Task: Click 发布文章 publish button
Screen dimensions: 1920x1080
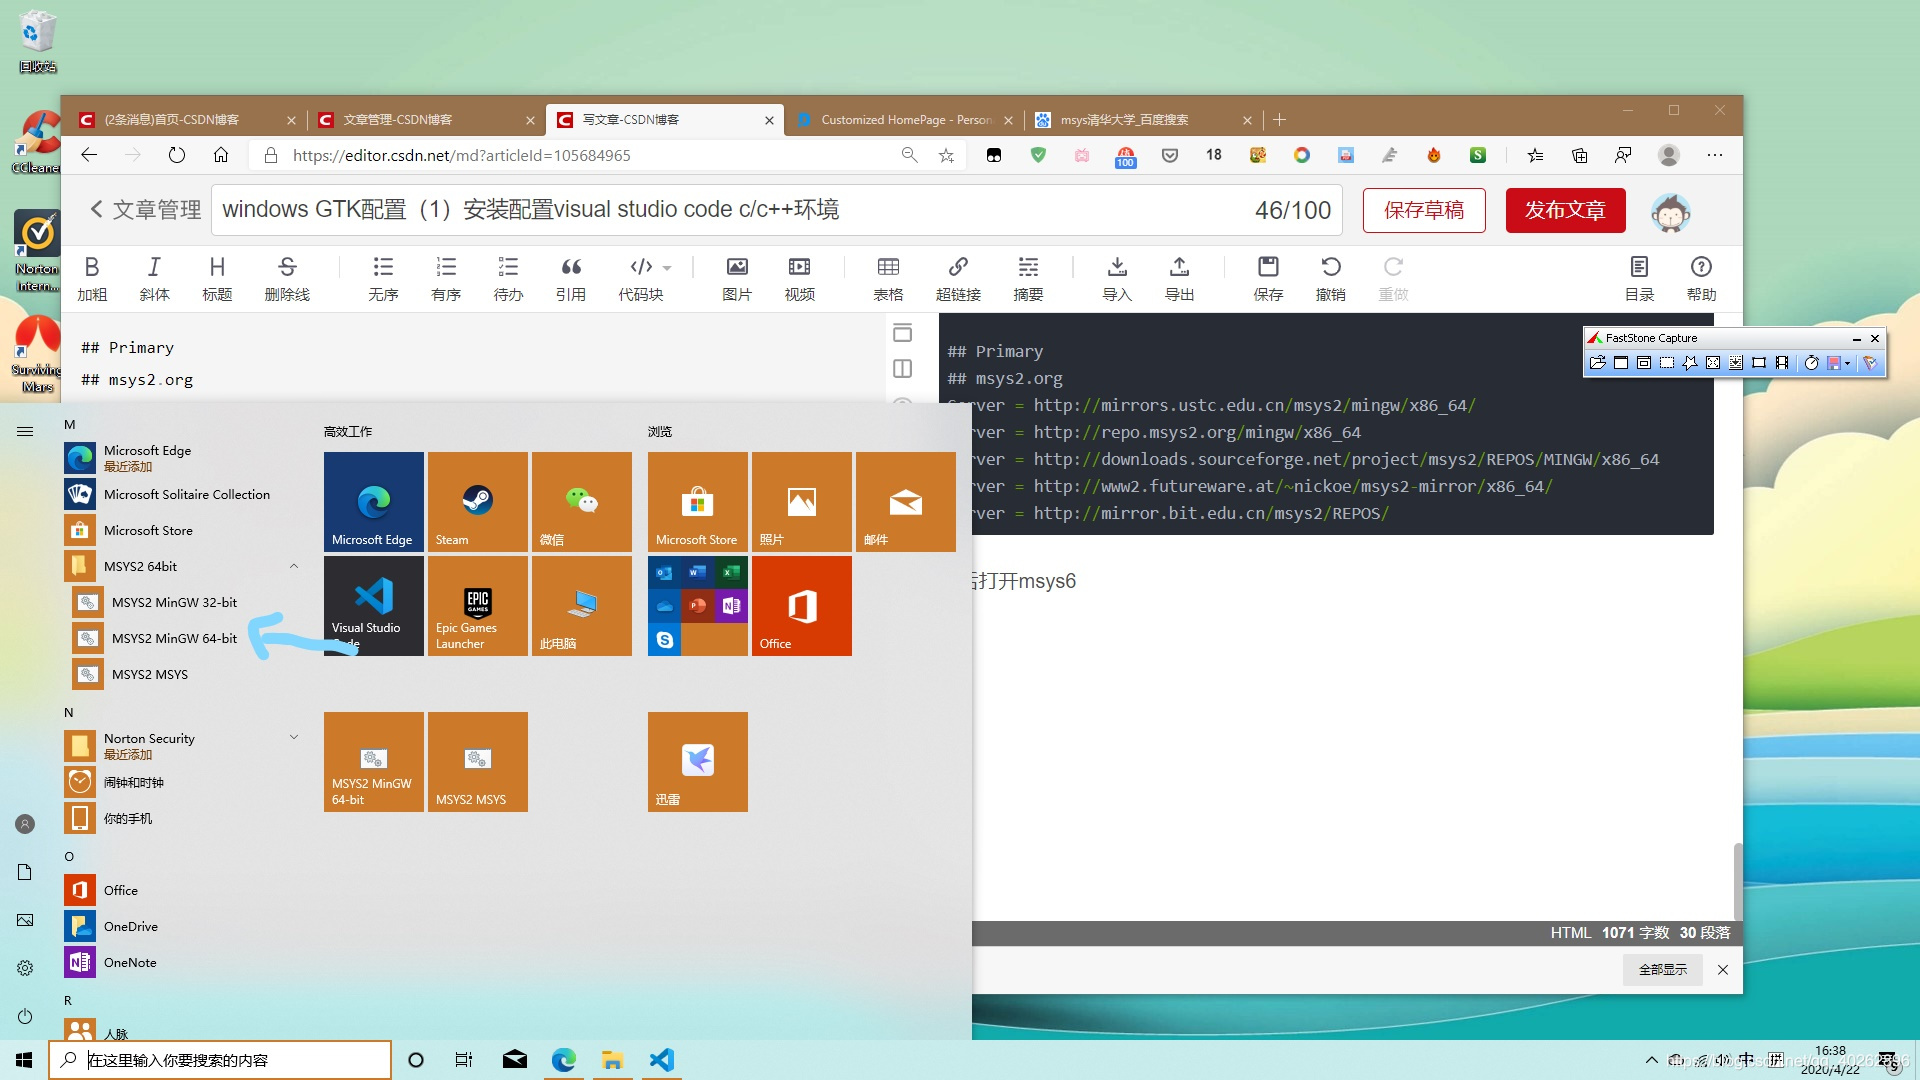Action: pyautogui.click(x=1565, y=210)
